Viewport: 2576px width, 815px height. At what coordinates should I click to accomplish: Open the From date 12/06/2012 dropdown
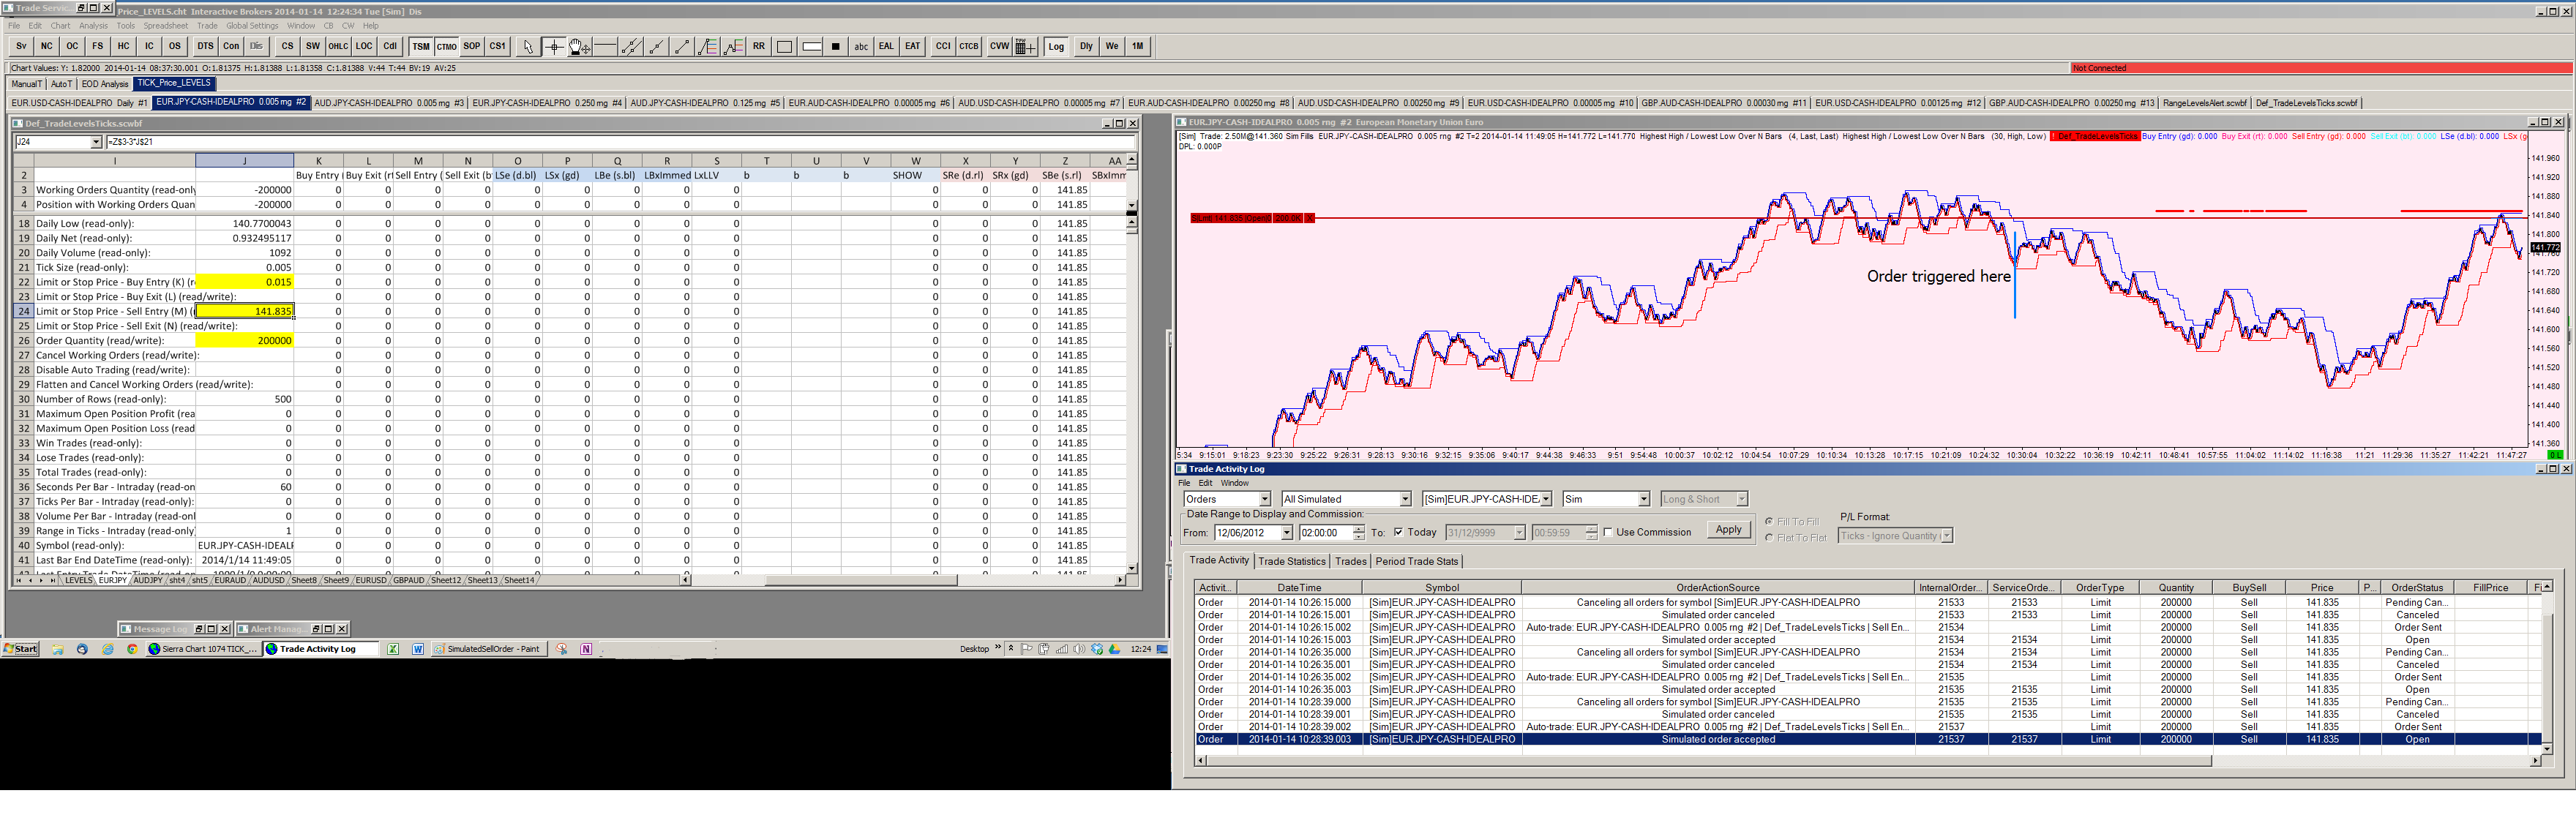coord(1287,533)
